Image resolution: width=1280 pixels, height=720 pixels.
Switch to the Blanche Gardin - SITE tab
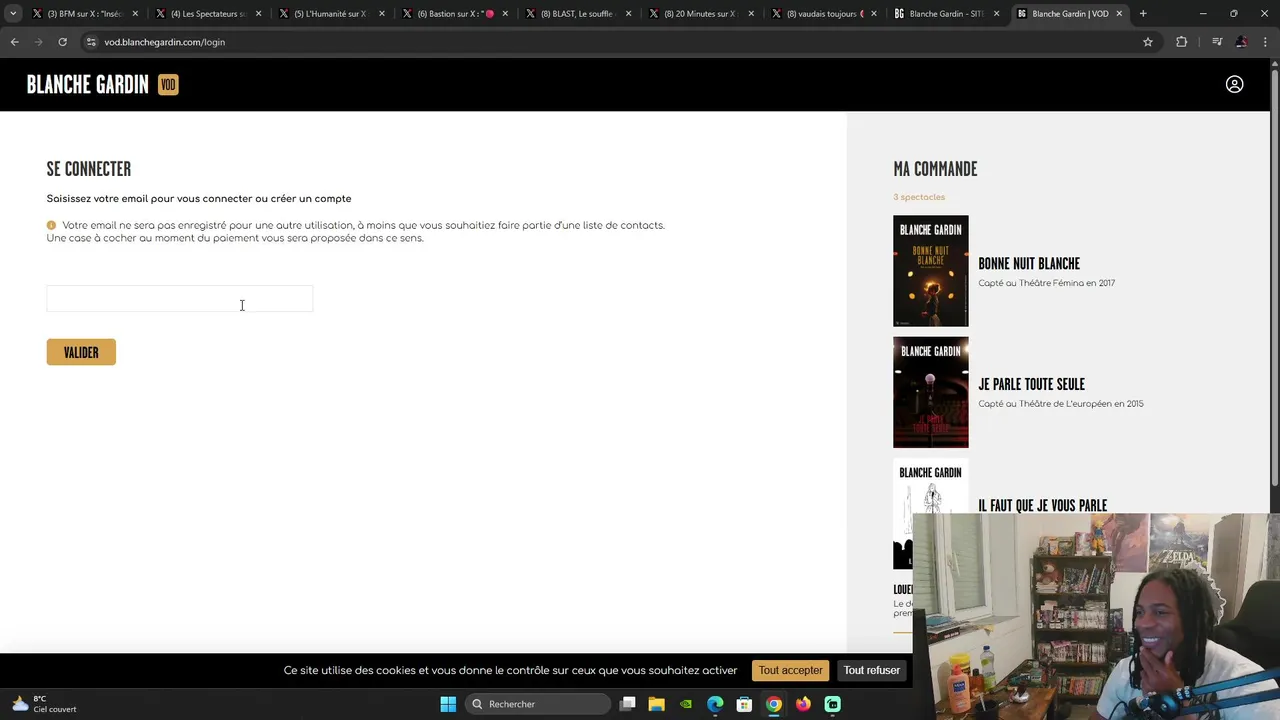click(946, 14)
